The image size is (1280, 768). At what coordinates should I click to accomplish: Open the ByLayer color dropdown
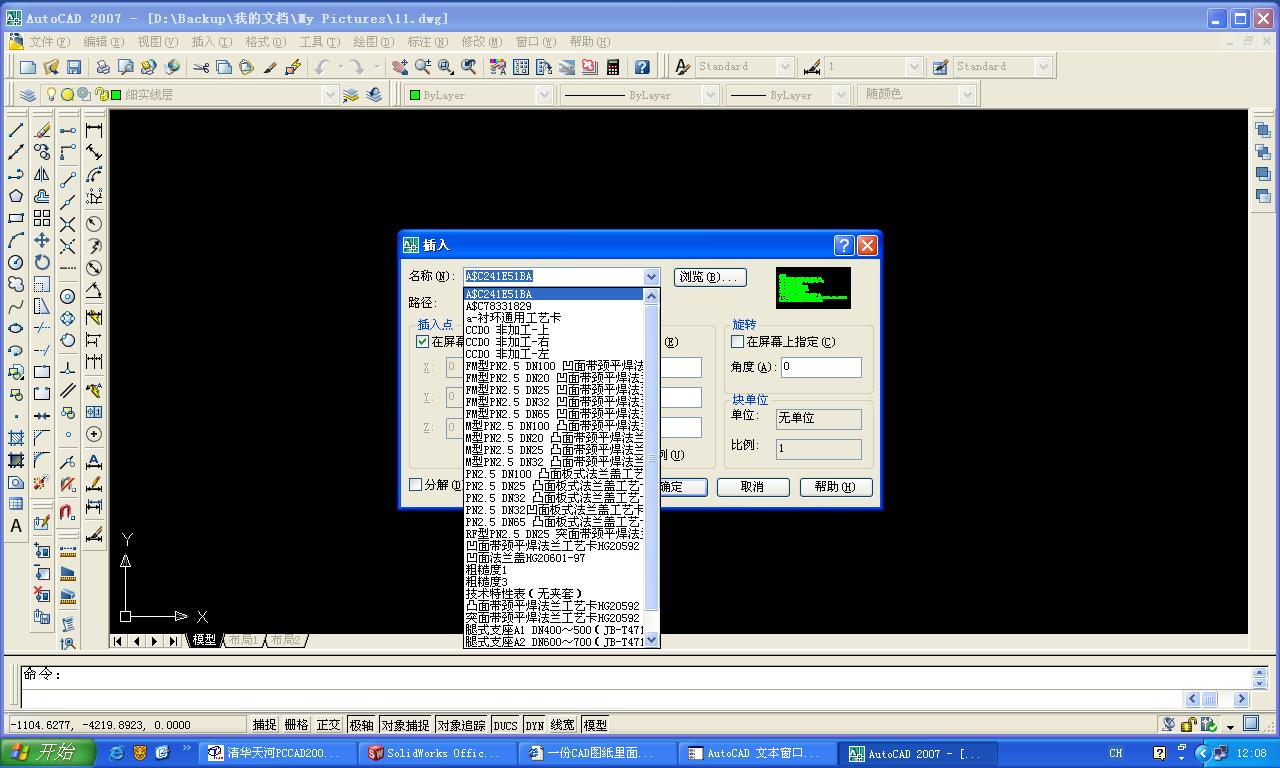[x=544, y=95]
